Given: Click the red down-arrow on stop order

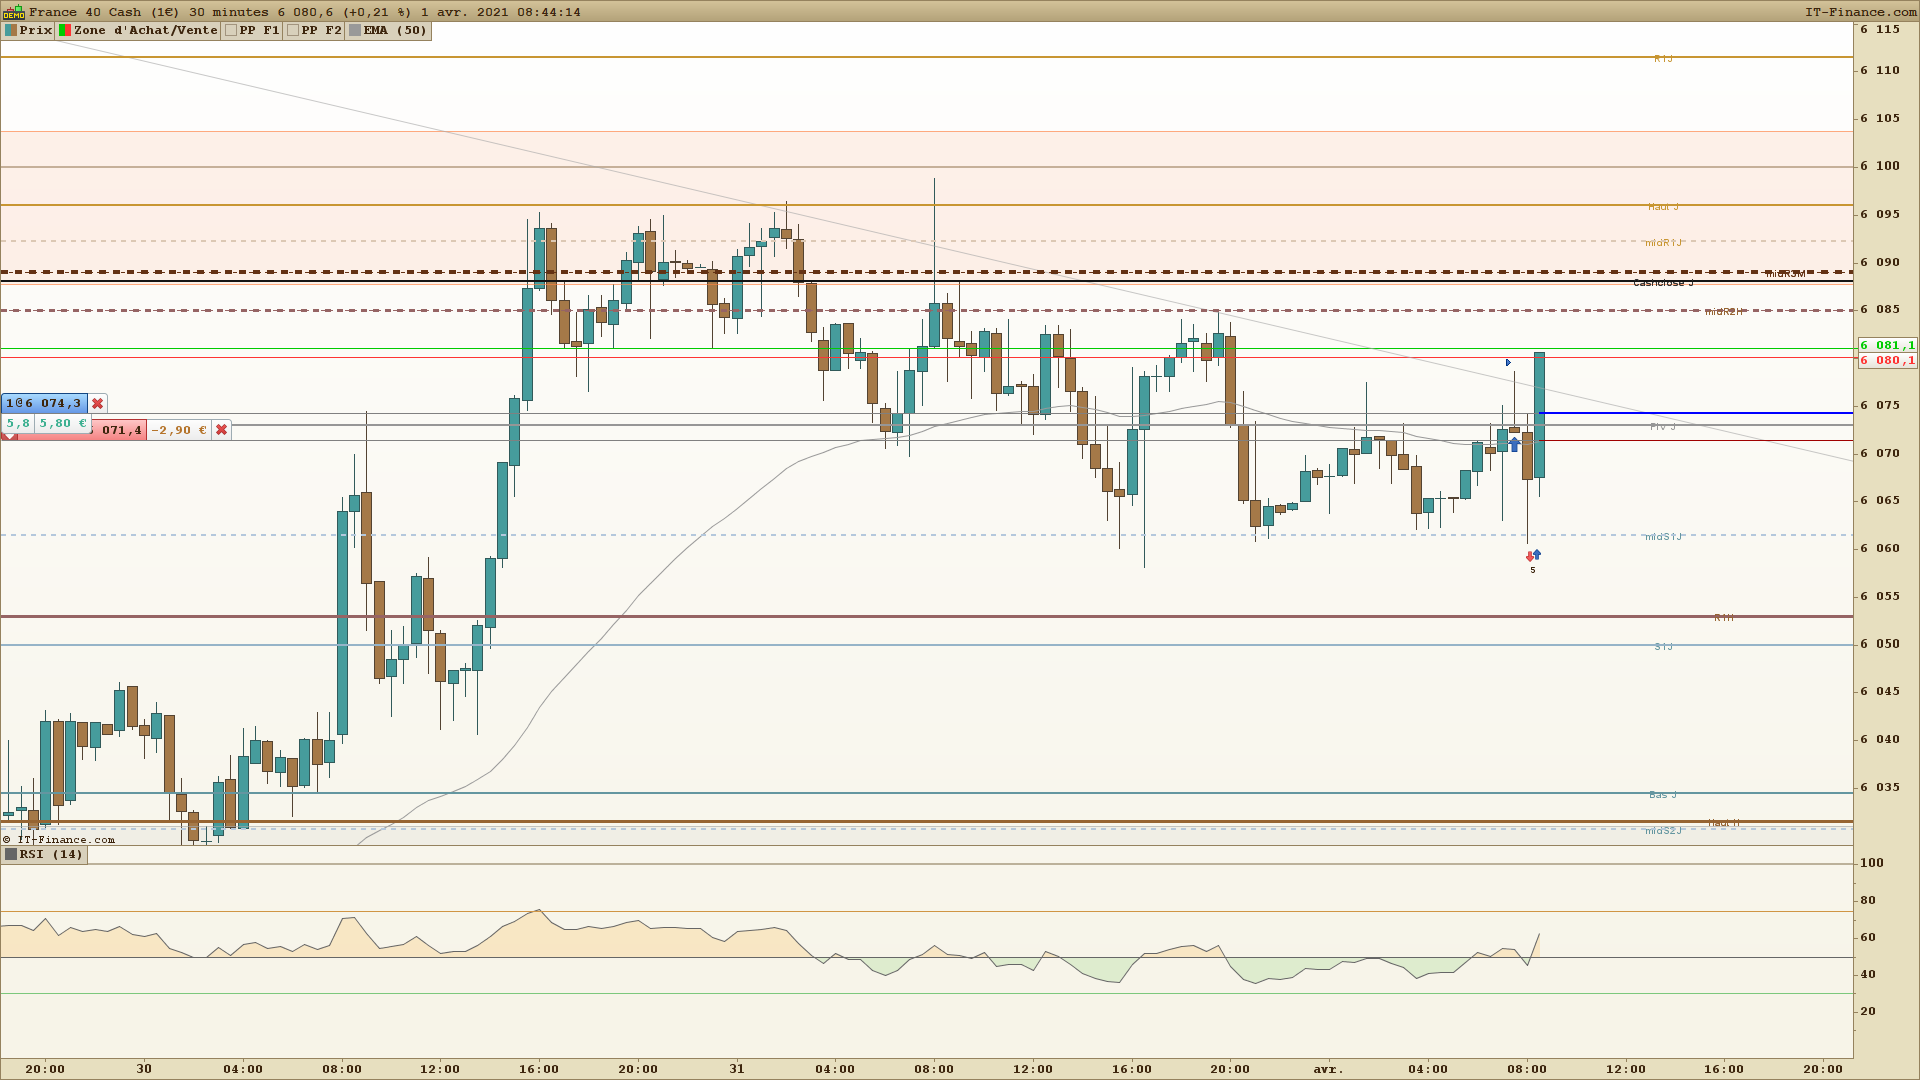Looking at the screenshot, I should tap(8, 437).
